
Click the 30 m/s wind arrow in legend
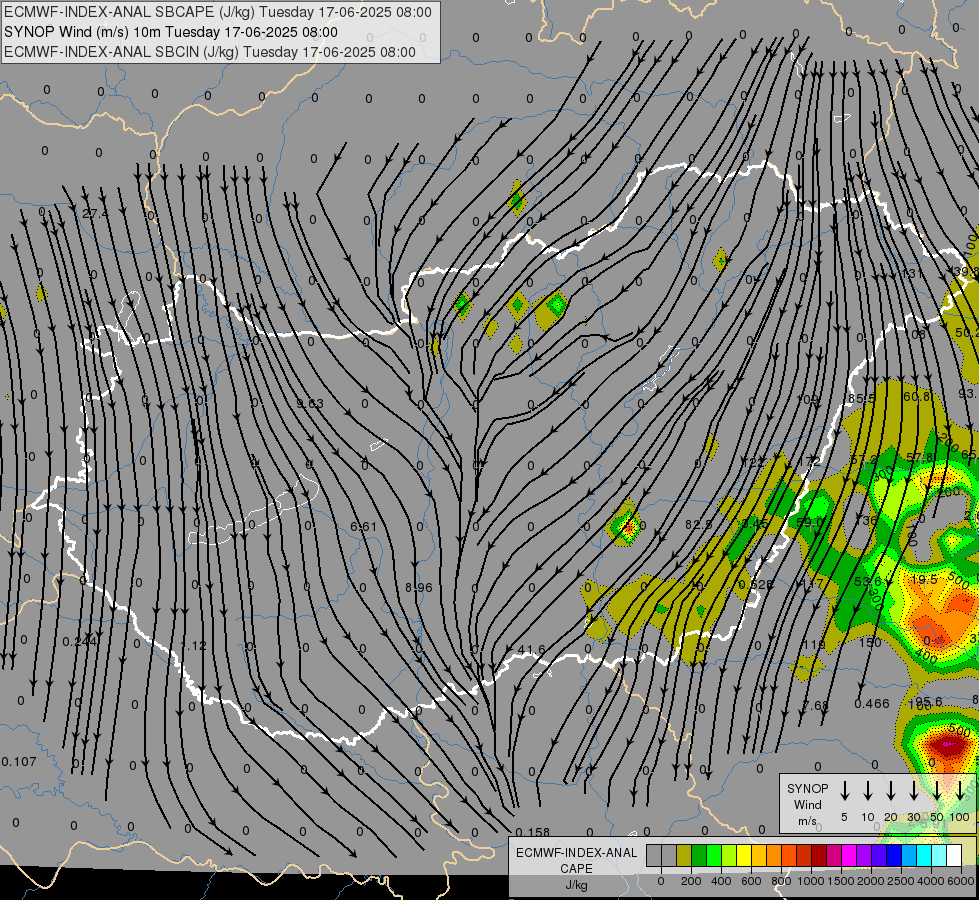pyautogui.click(x=913, y=790)
